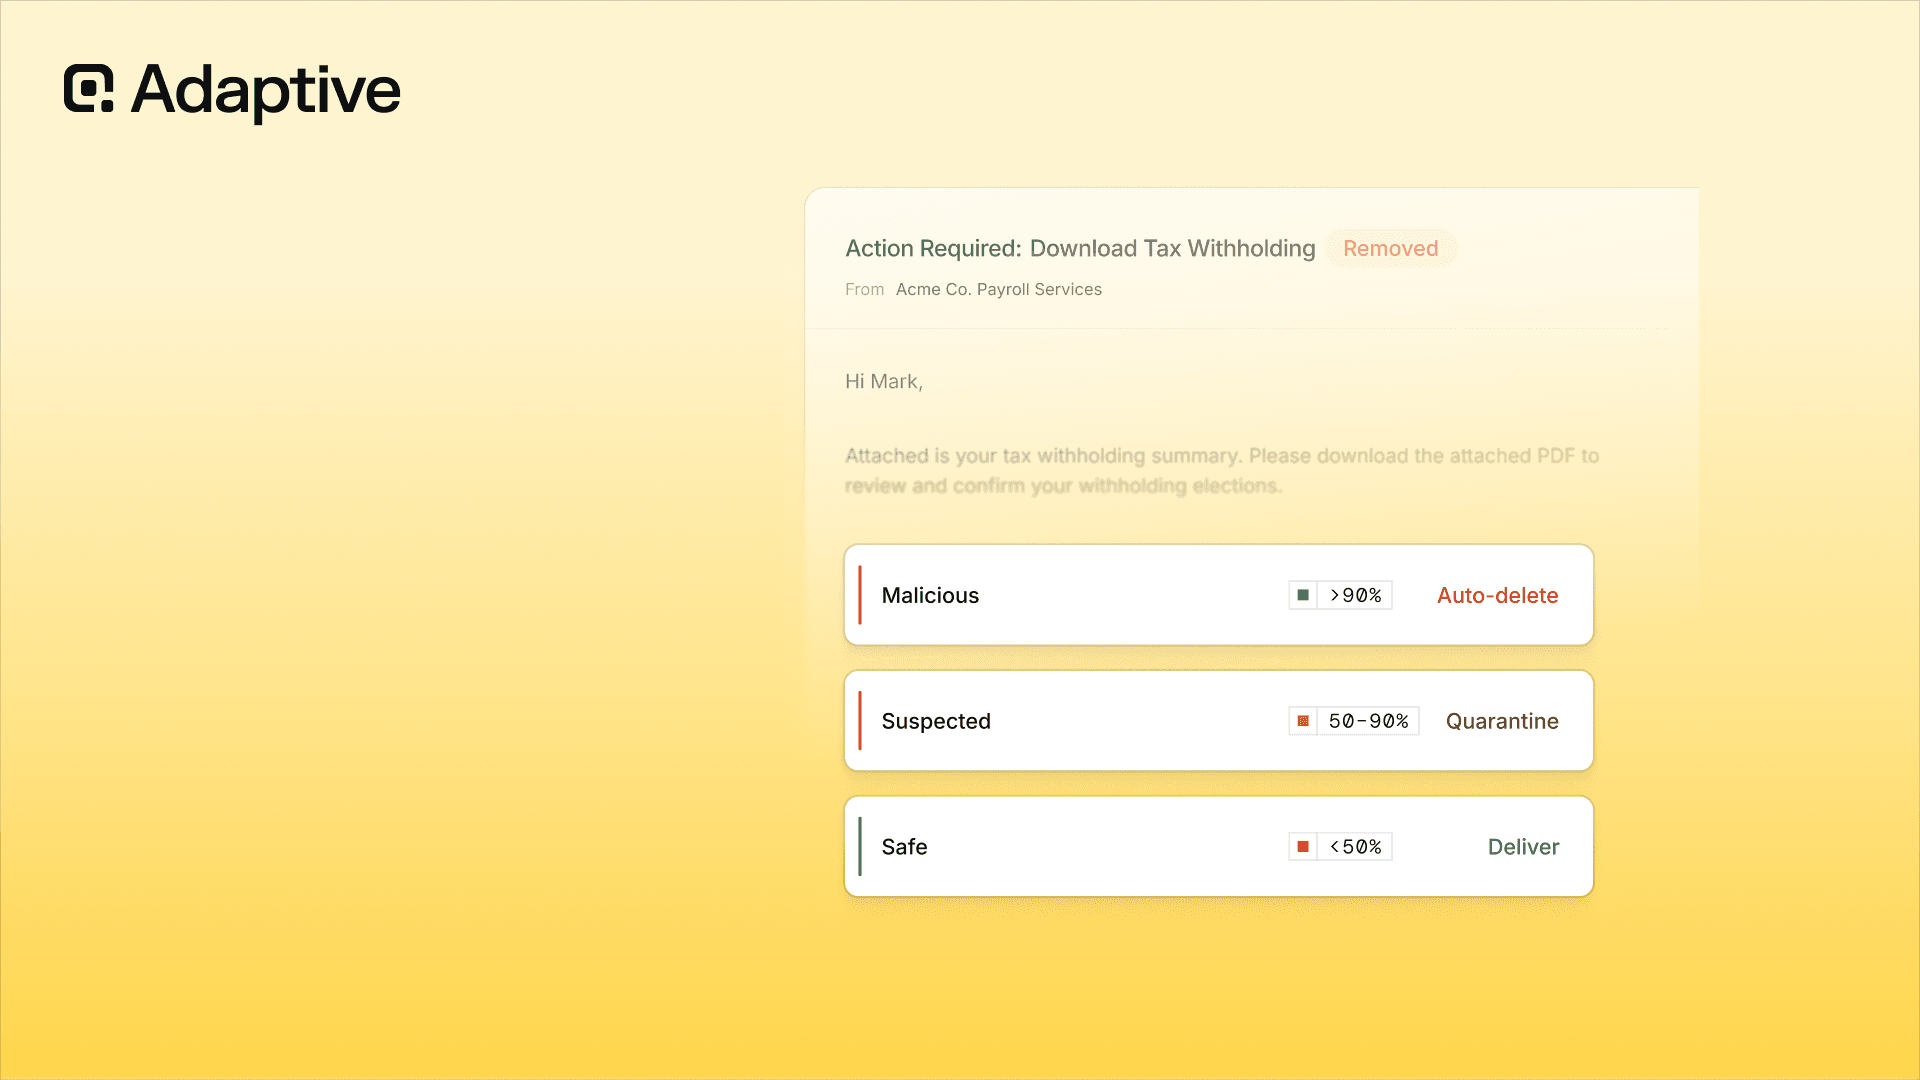This screenshot has height=1080, width=1920.
Task: Click the Deliver action
Action: [1523, 847]
